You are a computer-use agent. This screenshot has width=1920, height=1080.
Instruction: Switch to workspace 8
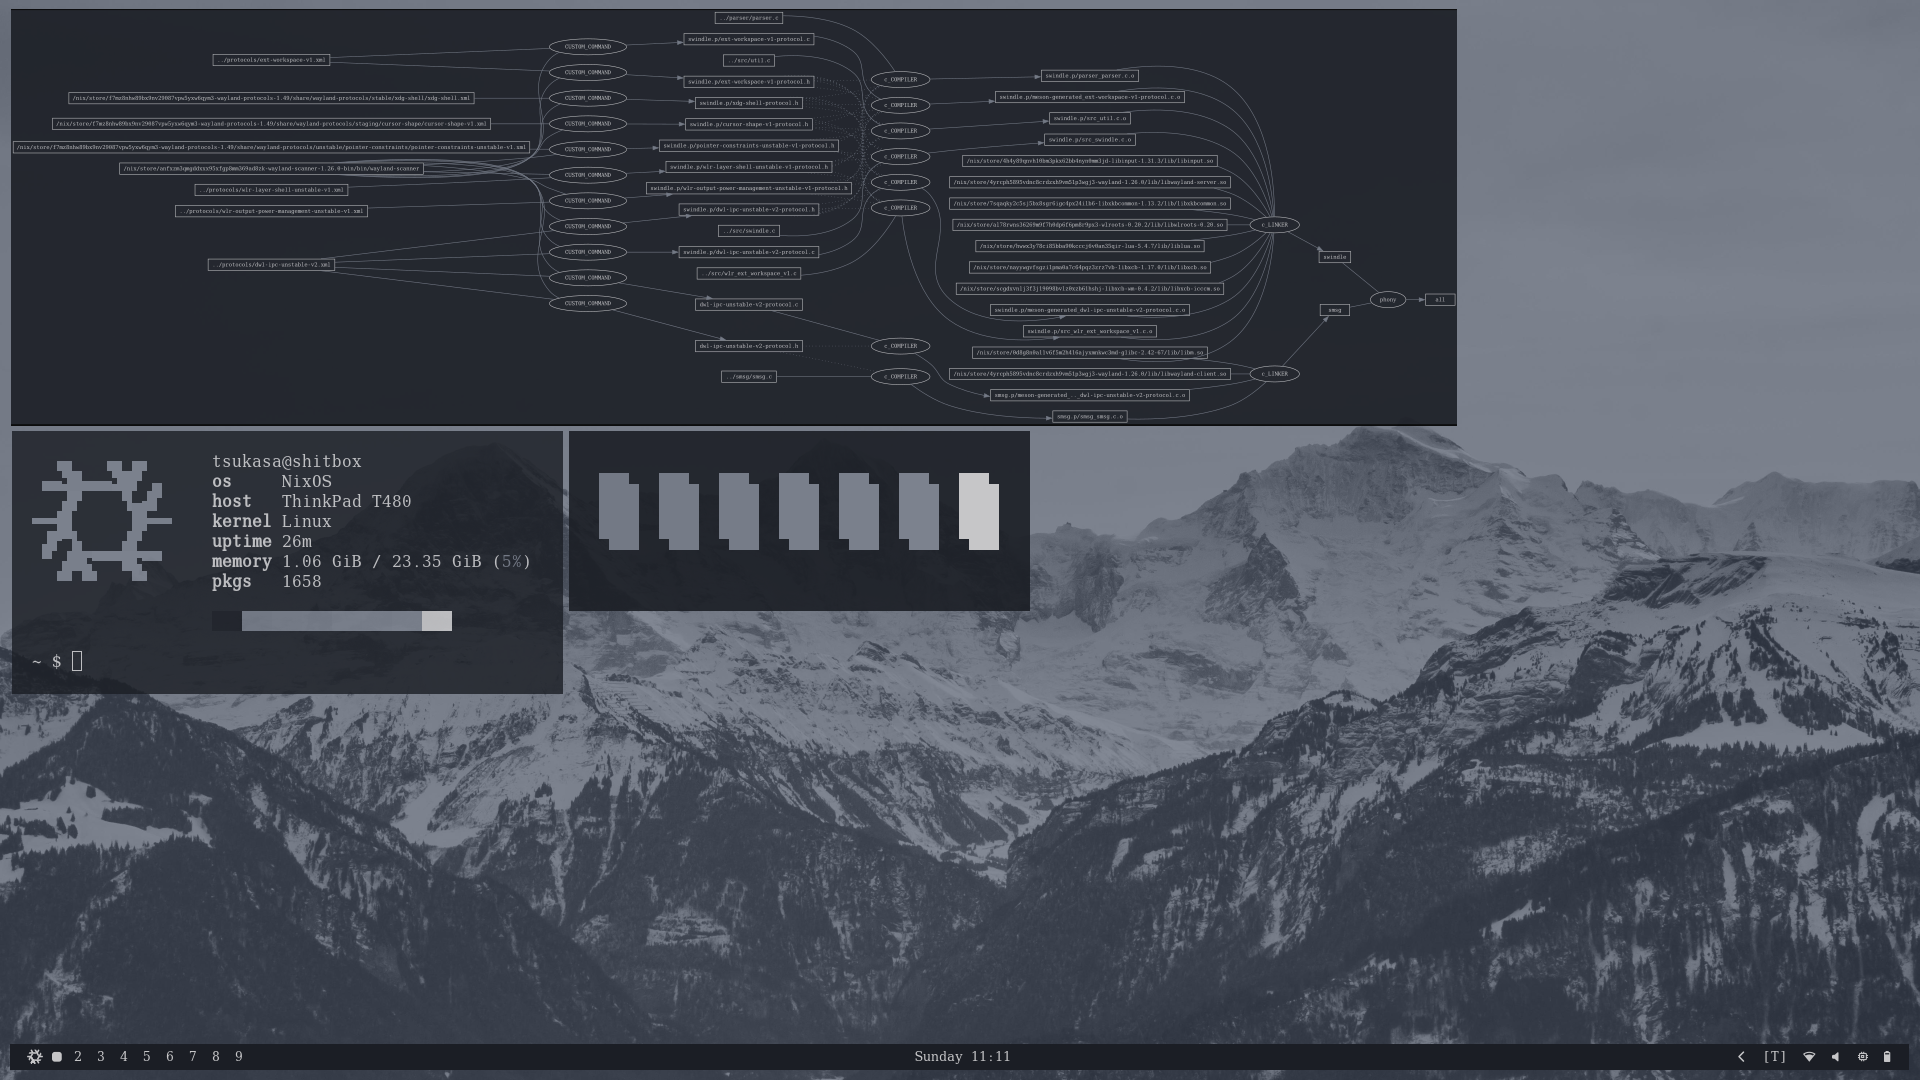[216, 1057]
